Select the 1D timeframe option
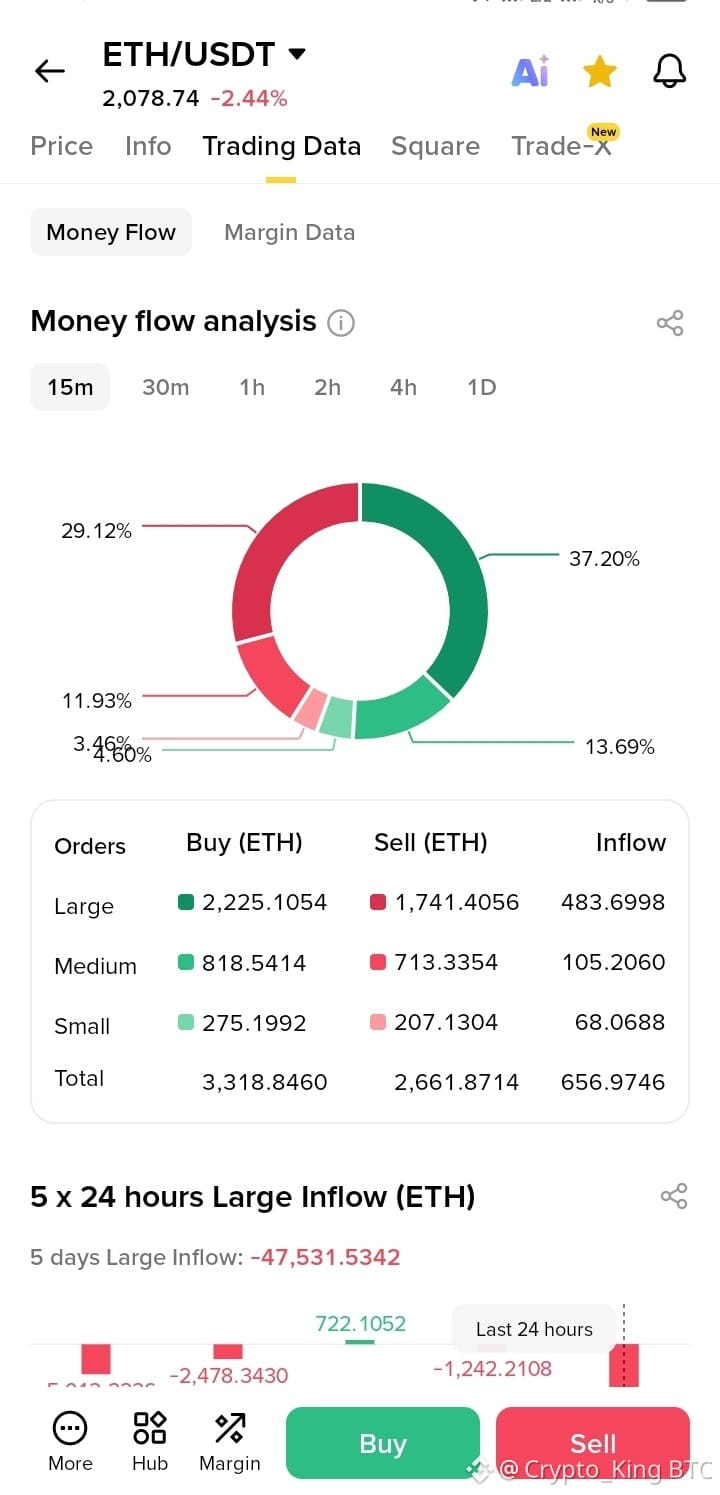Image resolution: width=720 pixels, height=1495 pixels. [x=482, y=387]
